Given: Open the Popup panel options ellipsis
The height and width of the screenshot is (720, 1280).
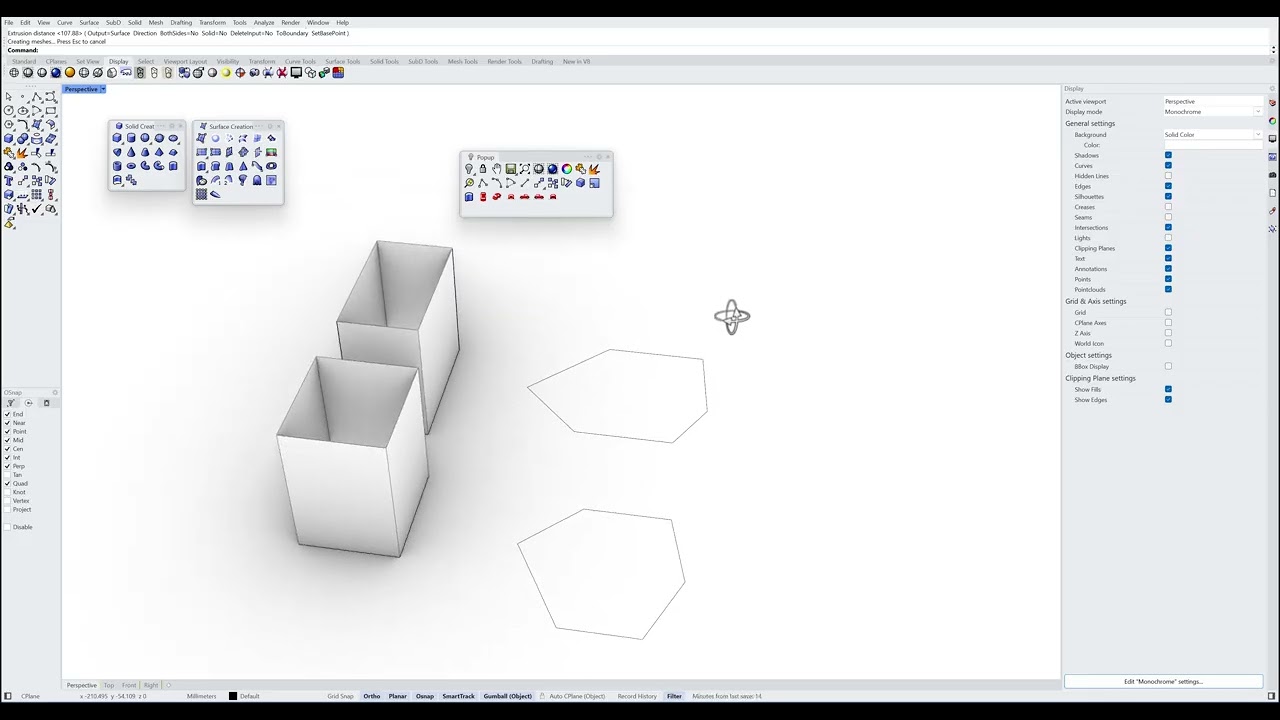Looking at the screenshot, I should [x=588, y=157].
